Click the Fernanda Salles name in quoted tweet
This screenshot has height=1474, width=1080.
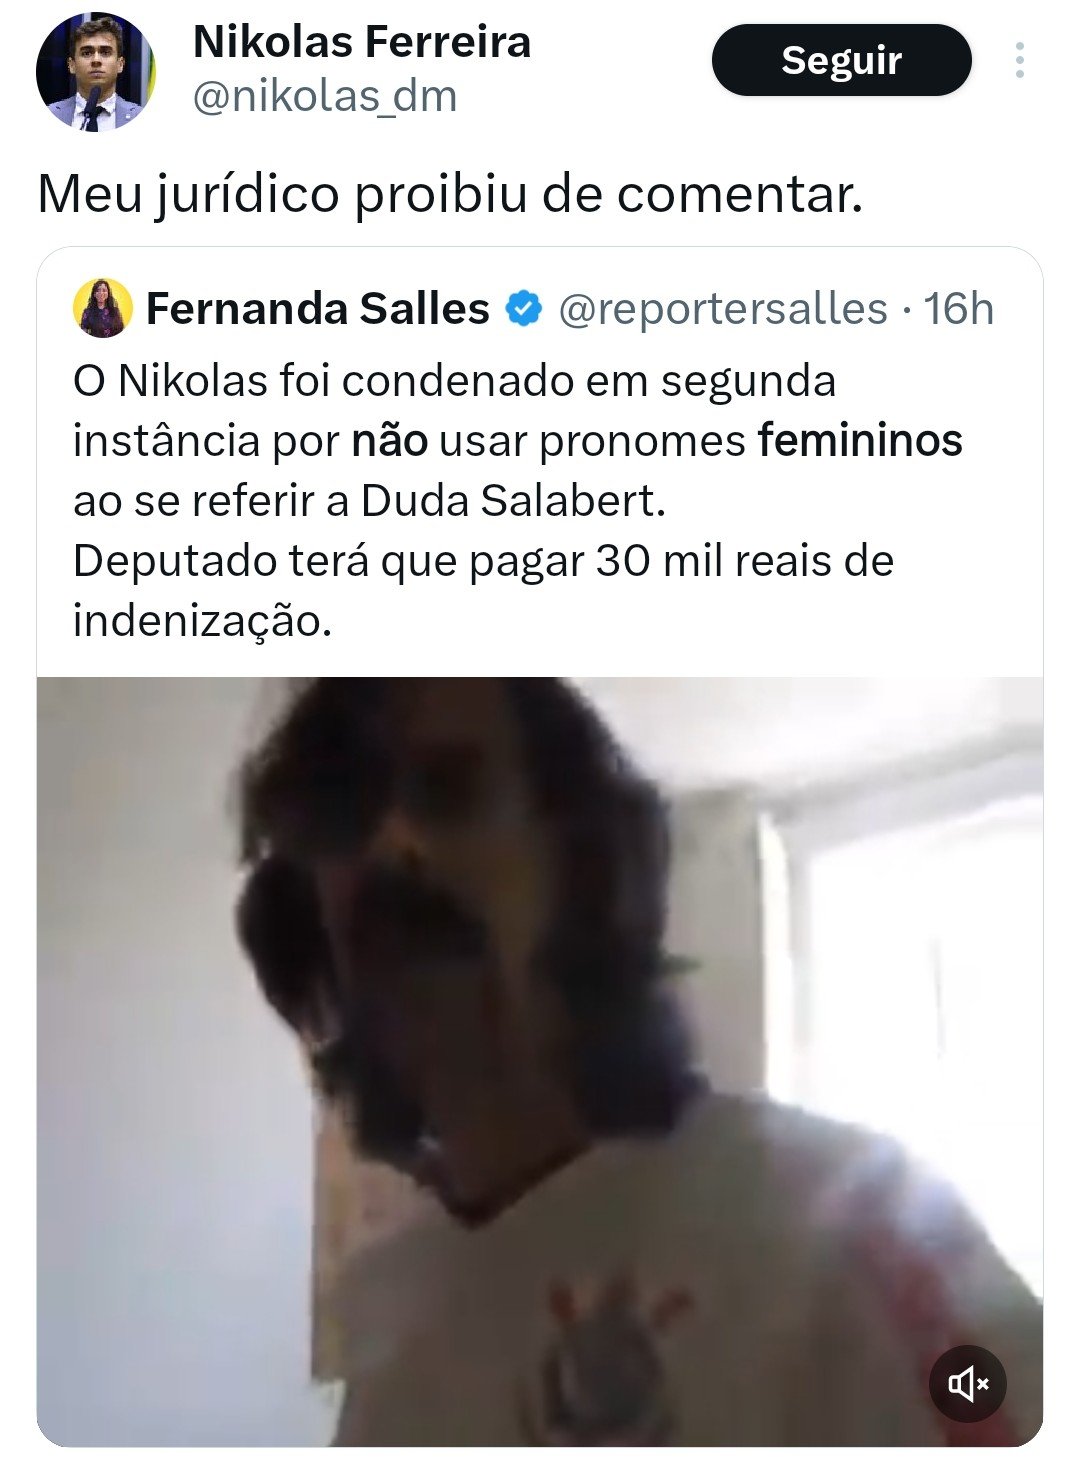pyautogui.click(x=318, y=308)
